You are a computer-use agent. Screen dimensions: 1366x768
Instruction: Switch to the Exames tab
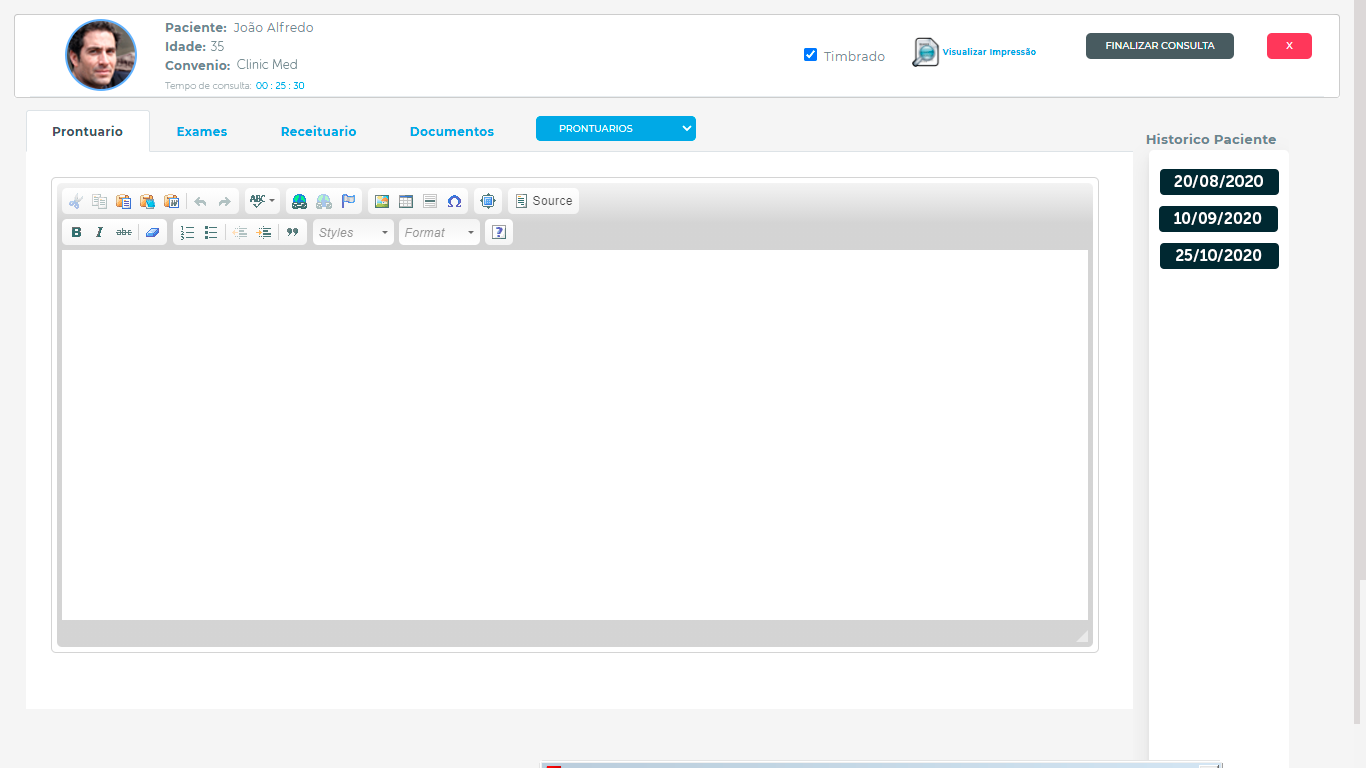(202, 131)
